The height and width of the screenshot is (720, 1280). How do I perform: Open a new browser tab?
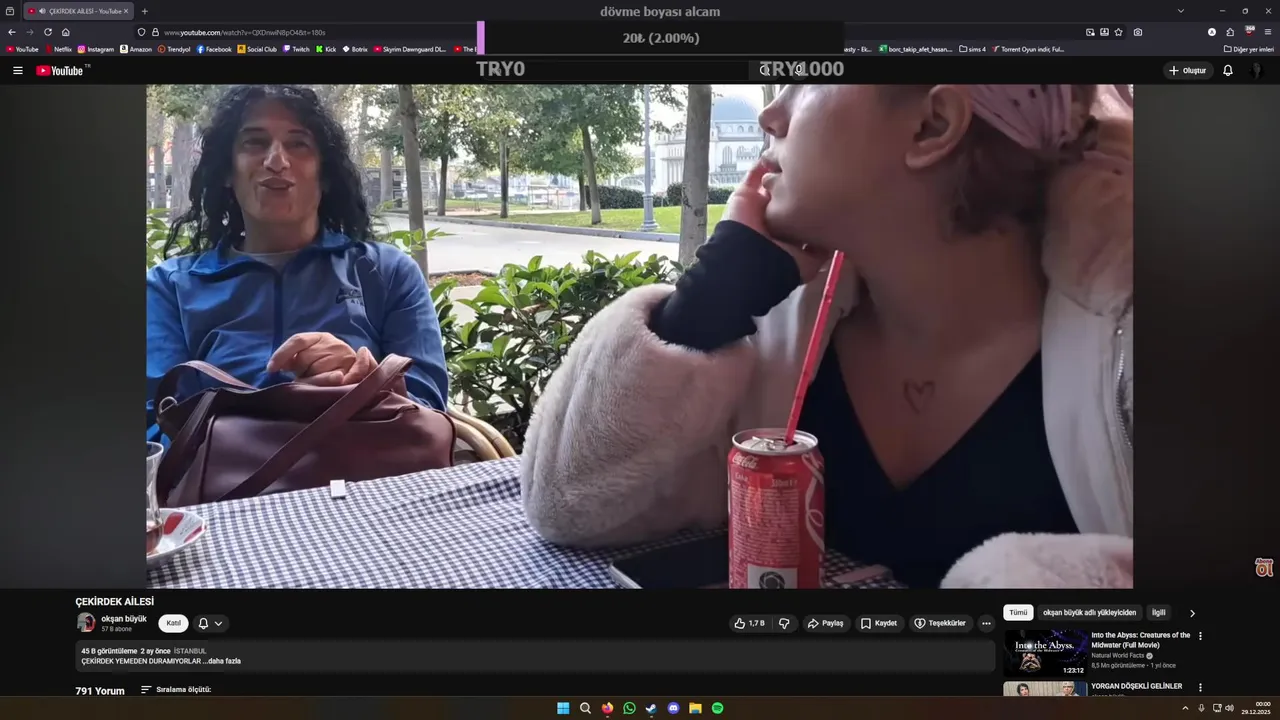click(x=145, y=11)
